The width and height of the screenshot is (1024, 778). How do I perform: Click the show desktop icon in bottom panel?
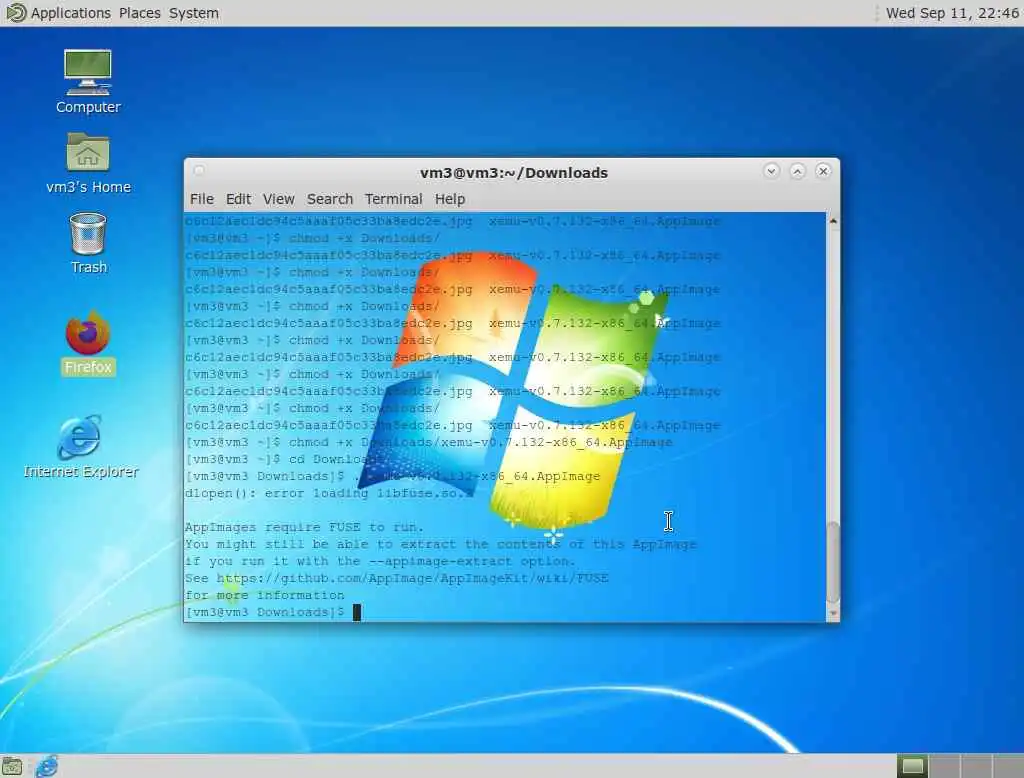(12, 766)
